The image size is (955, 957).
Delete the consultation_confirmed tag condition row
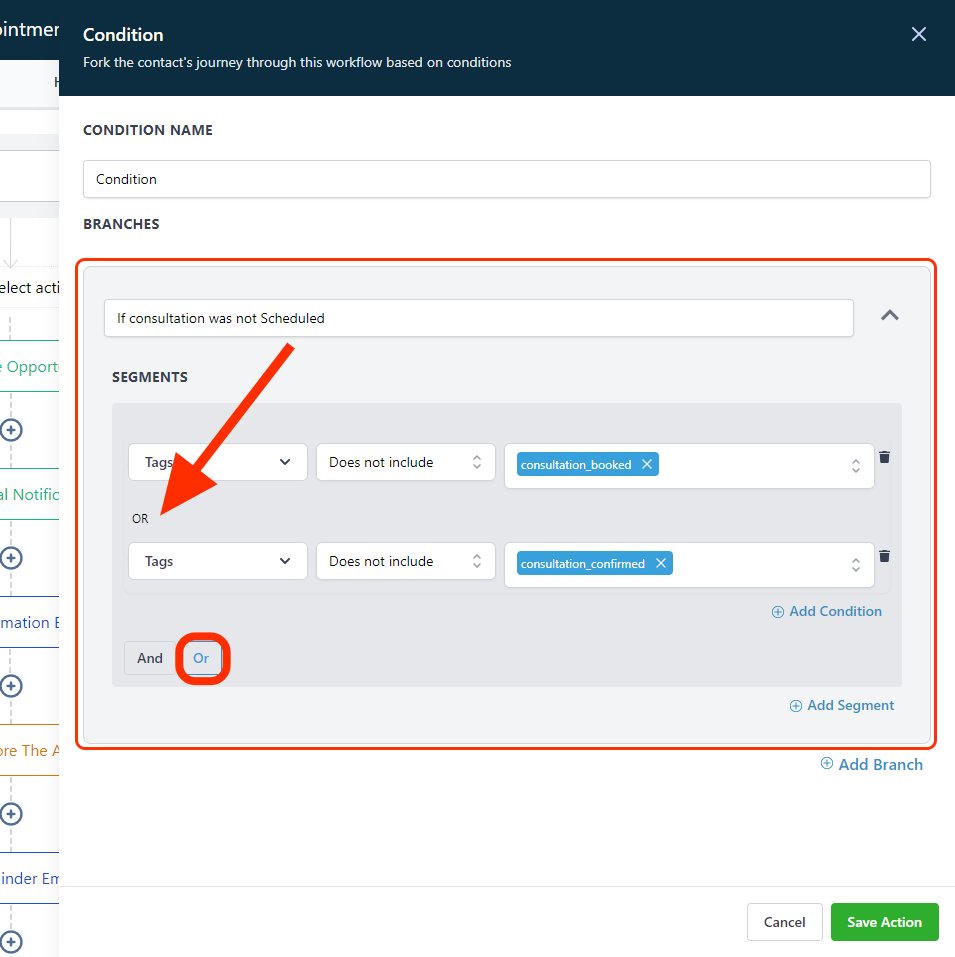click(x=884, y=555)
